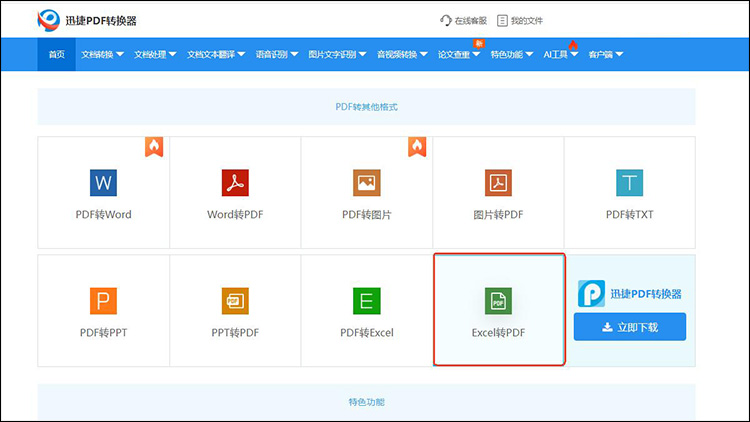Select the Word转PDF Acrobat icon

pos(235,183)
